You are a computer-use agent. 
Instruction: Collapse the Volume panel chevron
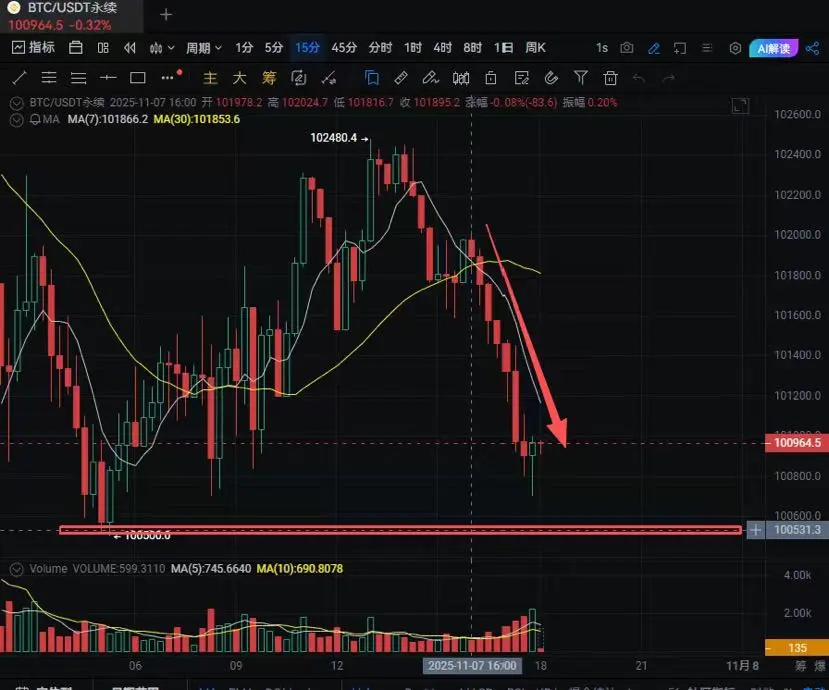pos(16,569)
